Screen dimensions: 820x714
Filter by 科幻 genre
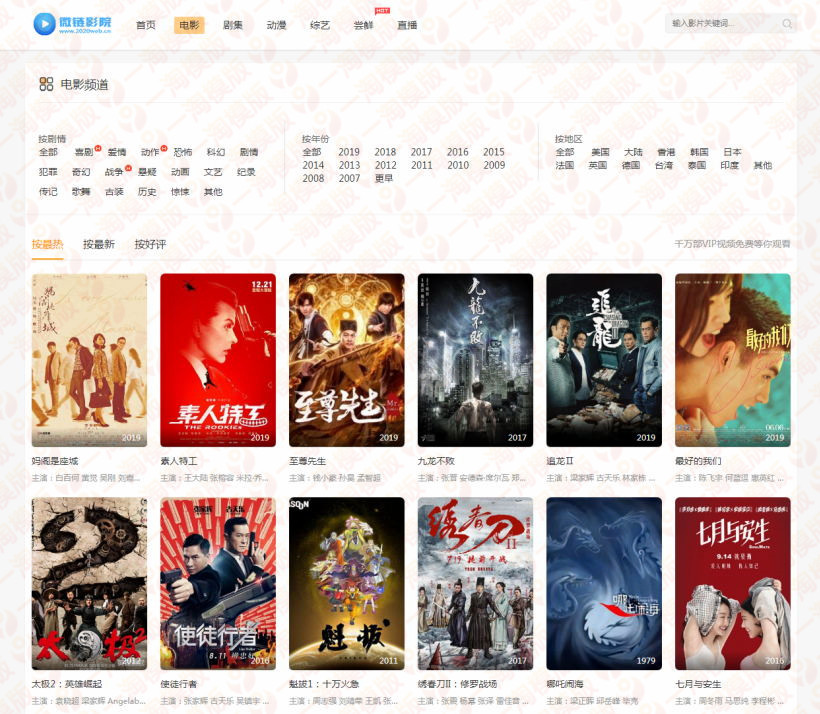(x=215, y=152)
